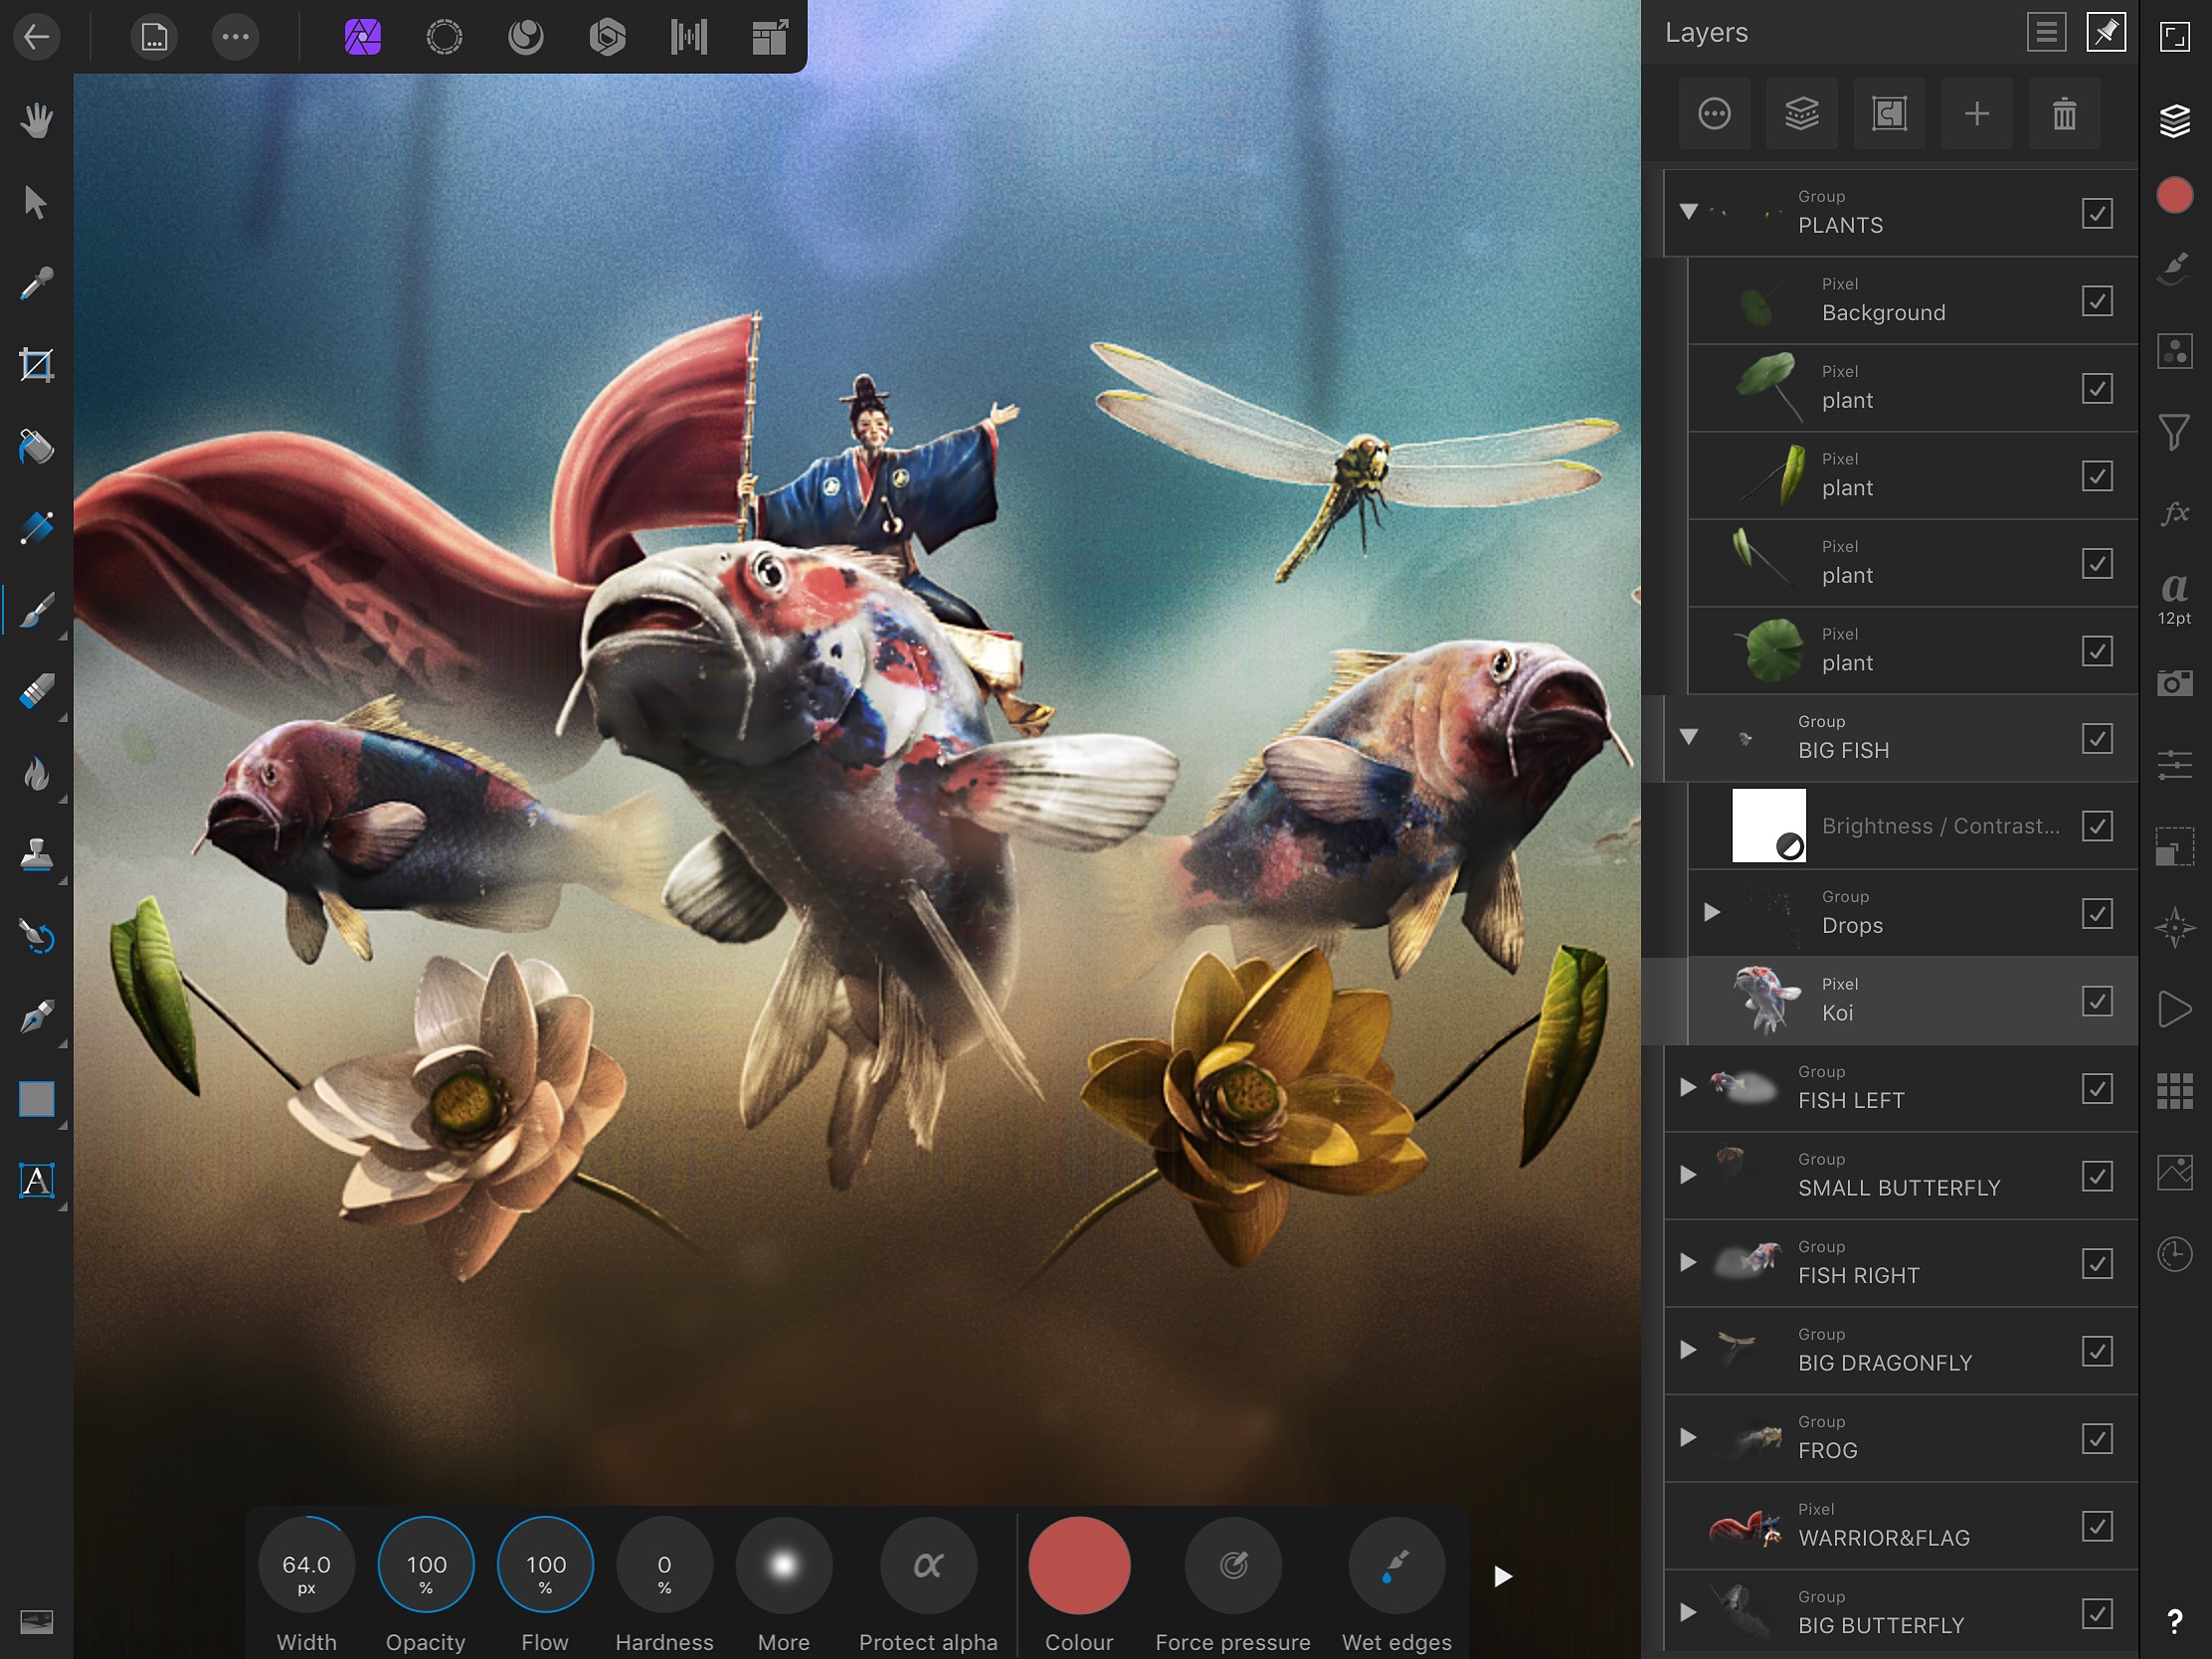This screenshot has width=2212, height=1659.
Task: Open the question mark help
Action: point(2175,1622)
